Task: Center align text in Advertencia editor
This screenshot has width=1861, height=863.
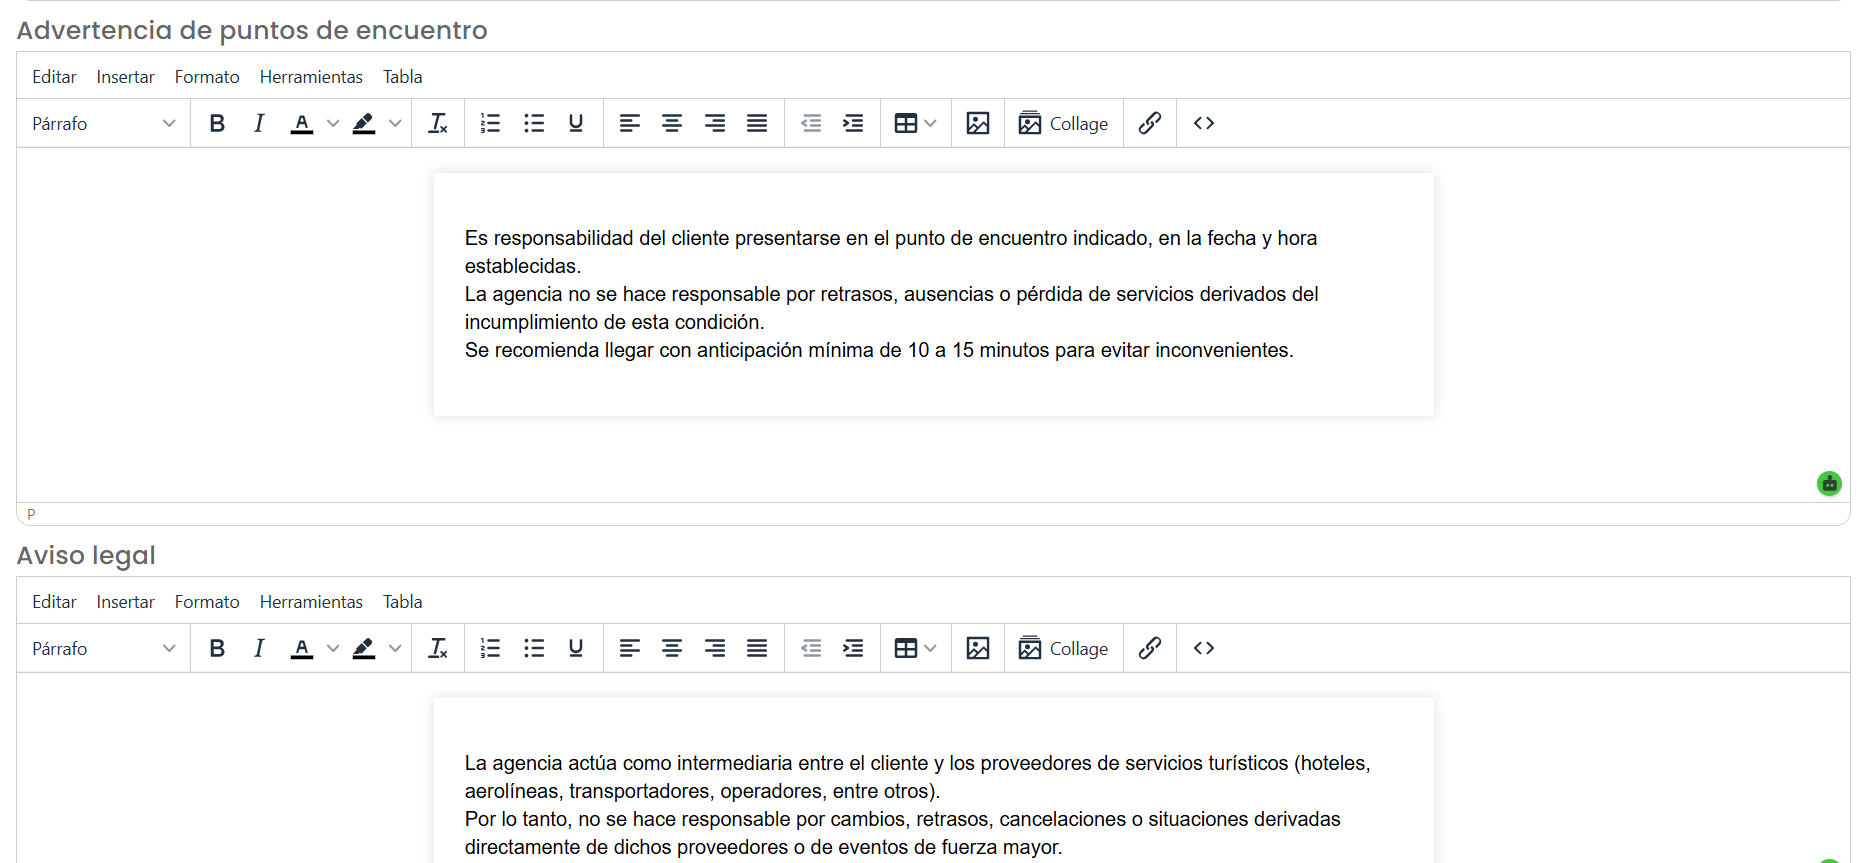Action: (672, 123)
